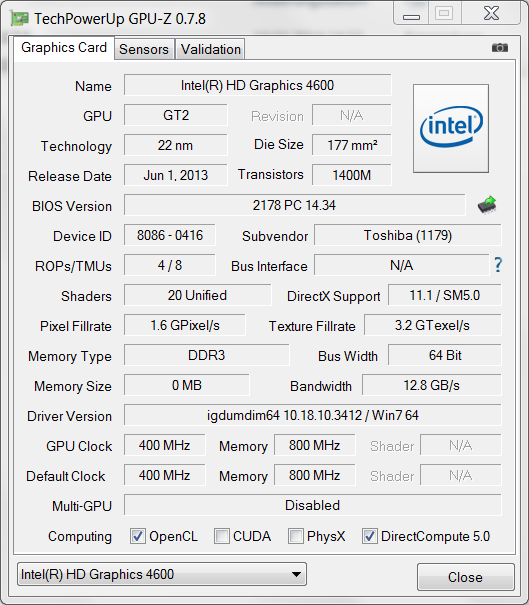This screenshot has width=529, height=605.
Task: Click the Intel logo image
Action: pyautogui.click(x=451, y=128)
